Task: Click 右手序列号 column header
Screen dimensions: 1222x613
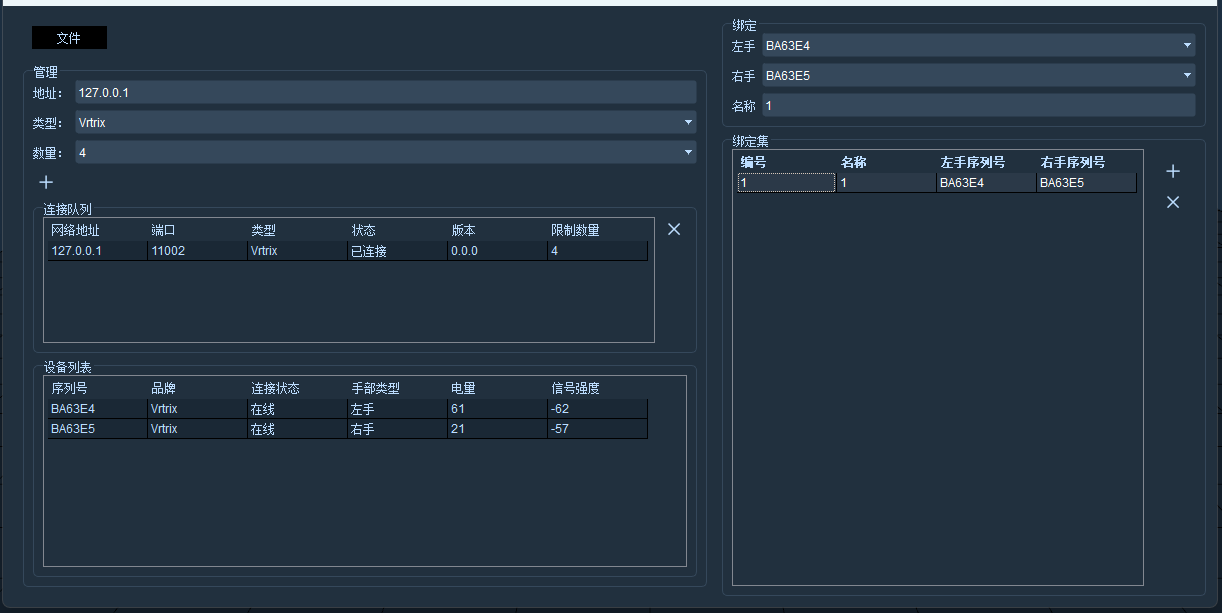Action: pyautogui.click(x=1073, y=162)
